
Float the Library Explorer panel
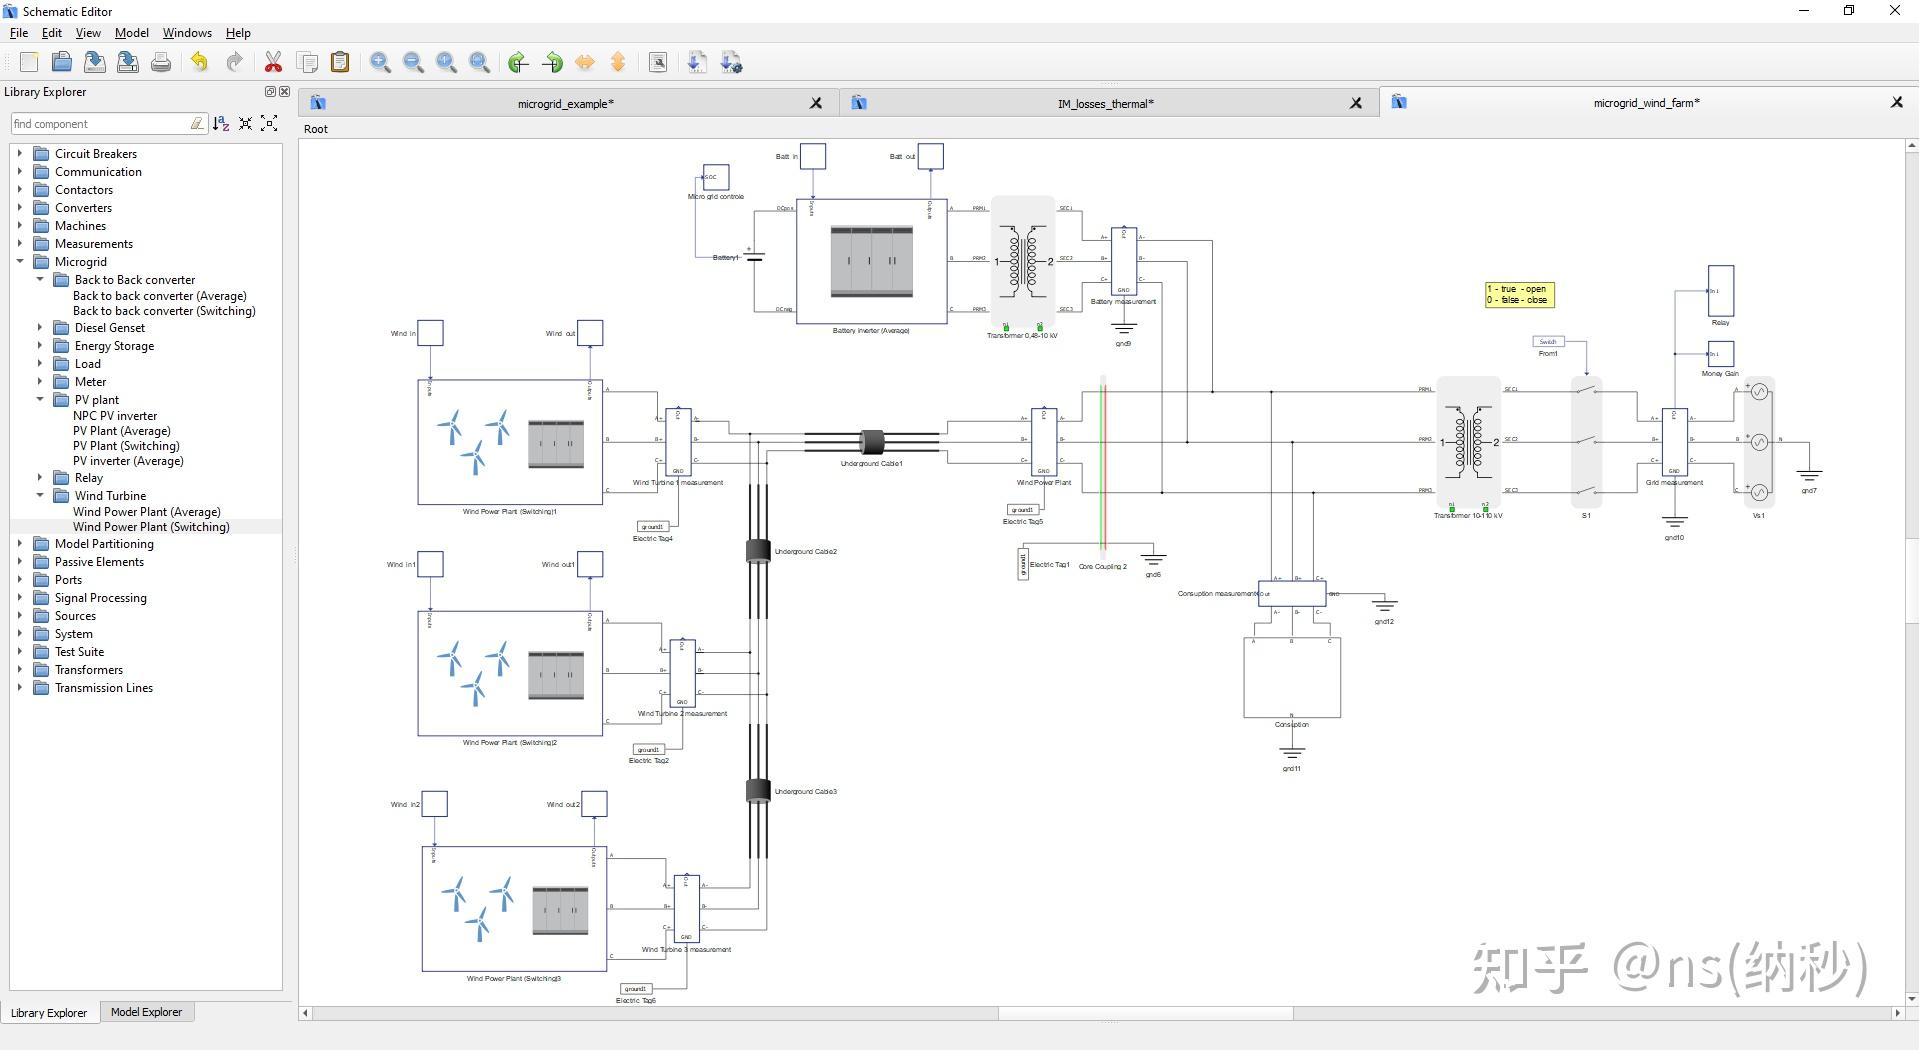coord(269,92)
